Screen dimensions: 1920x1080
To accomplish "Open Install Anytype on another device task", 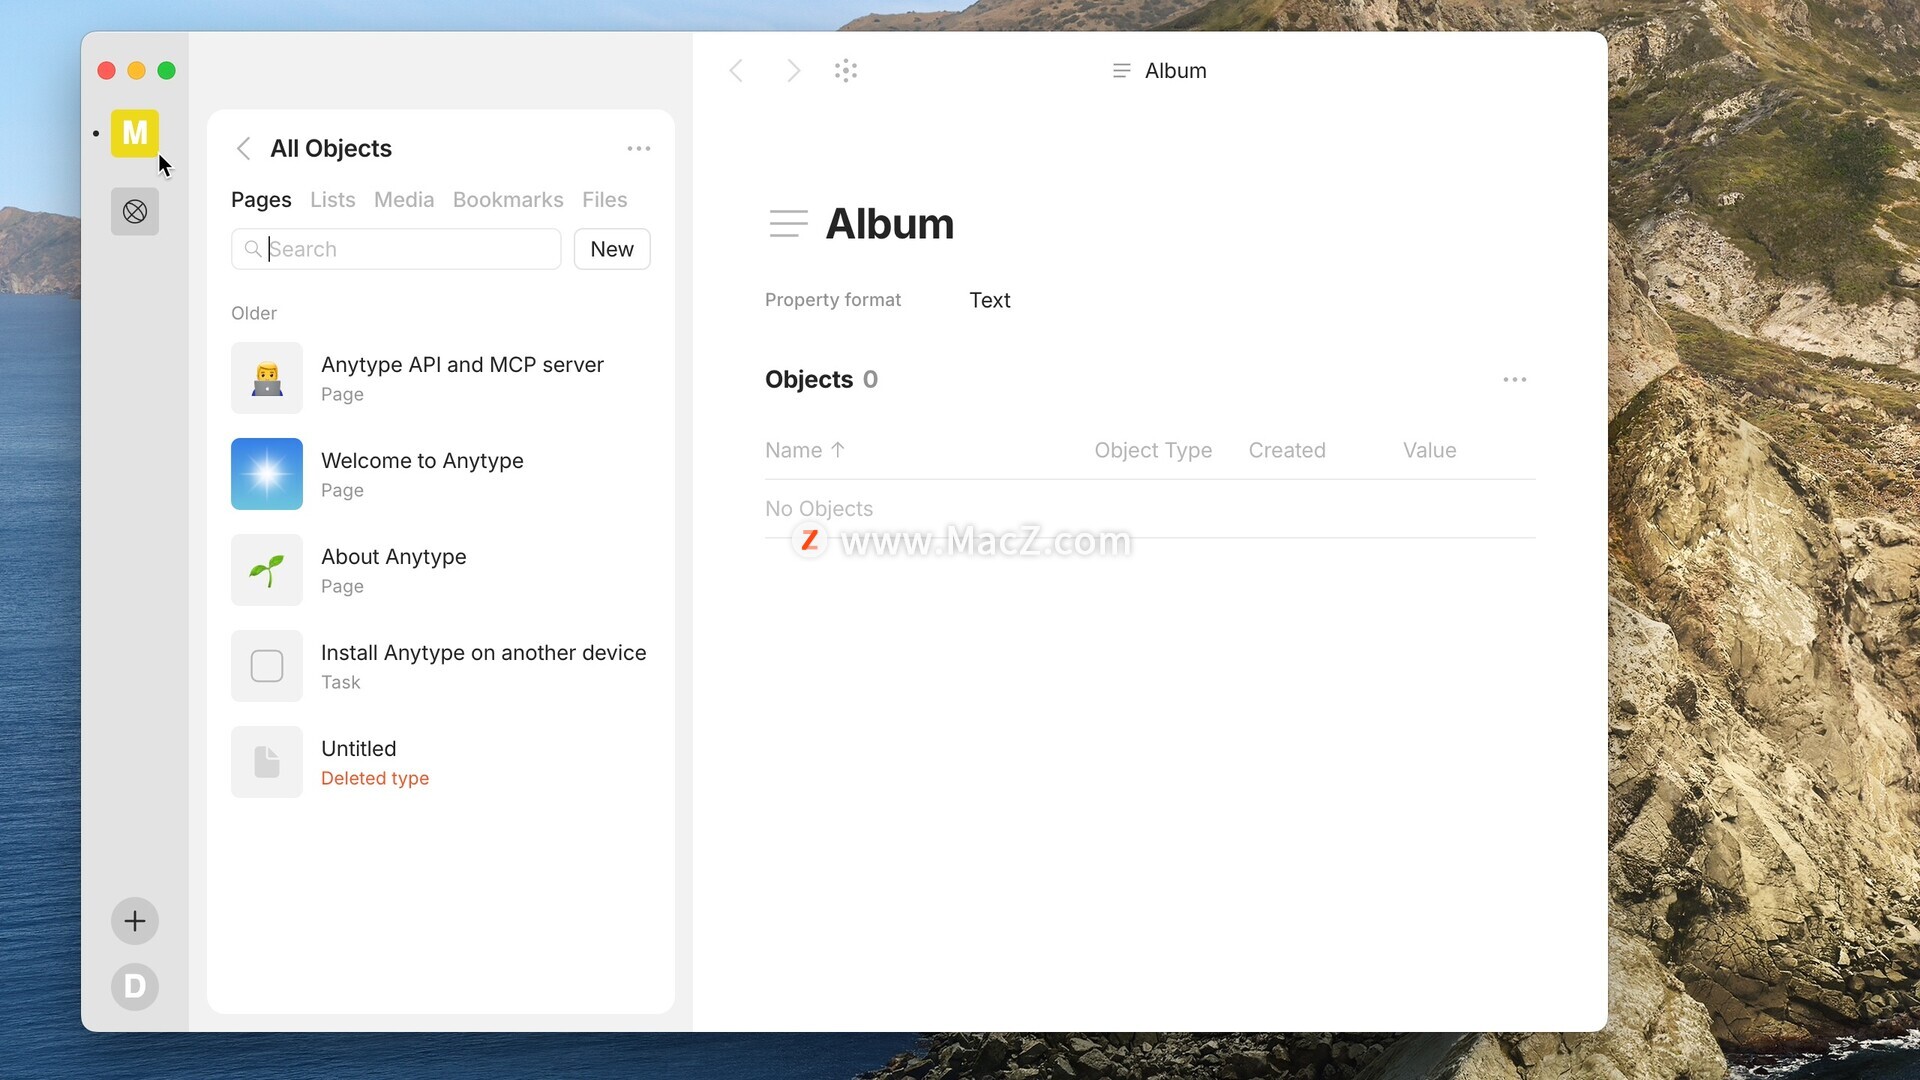I will click(441, 666).
